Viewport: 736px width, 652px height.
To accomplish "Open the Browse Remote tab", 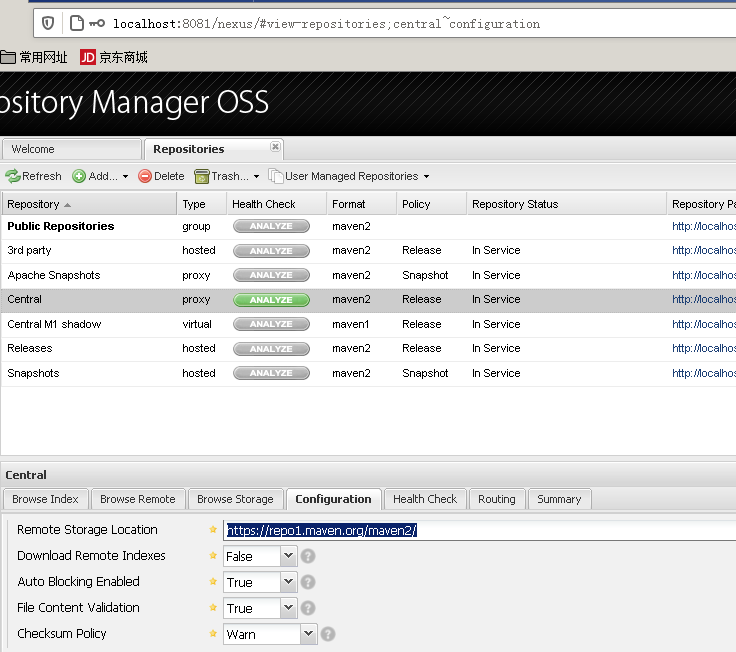I will pos(138,499).
